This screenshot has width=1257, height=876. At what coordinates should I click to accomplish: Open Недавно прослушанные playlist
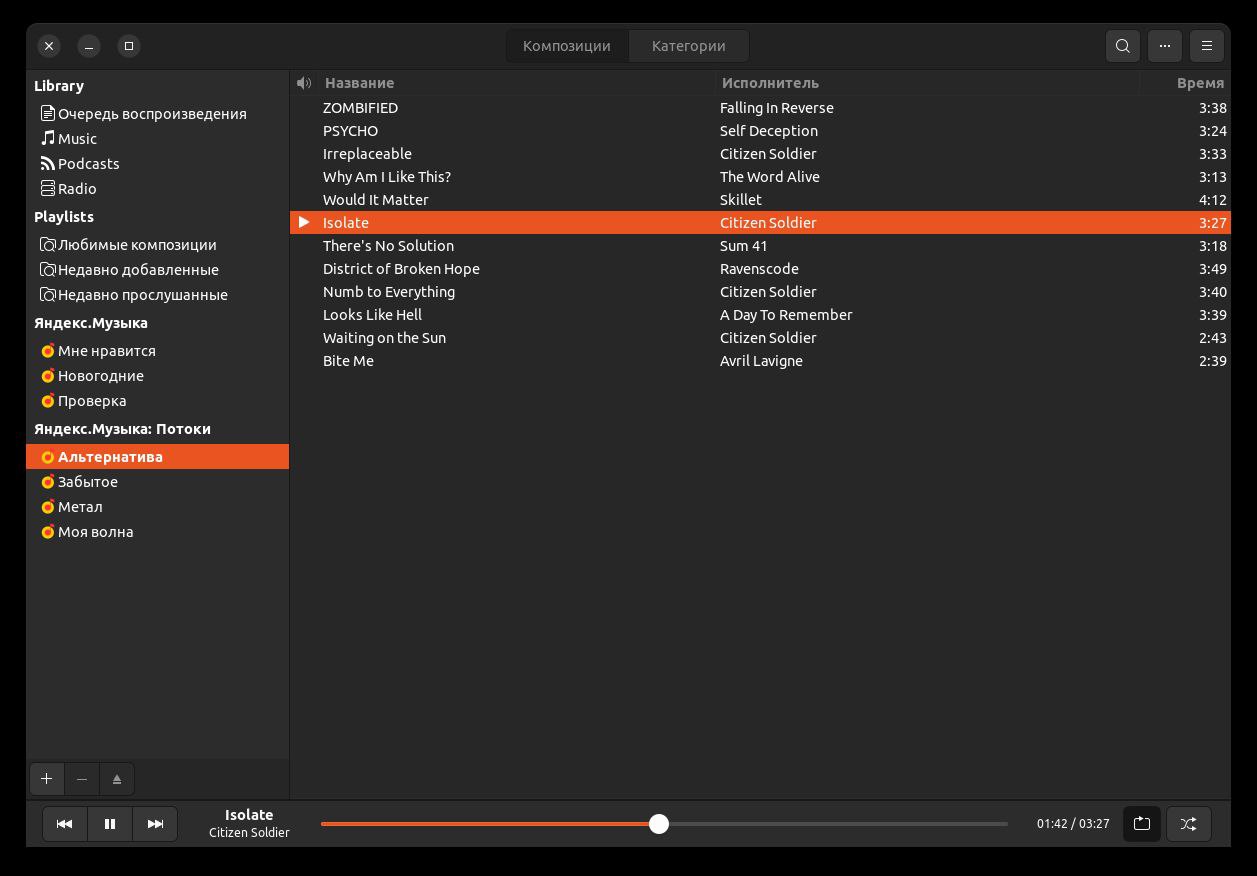pos(157,295)
